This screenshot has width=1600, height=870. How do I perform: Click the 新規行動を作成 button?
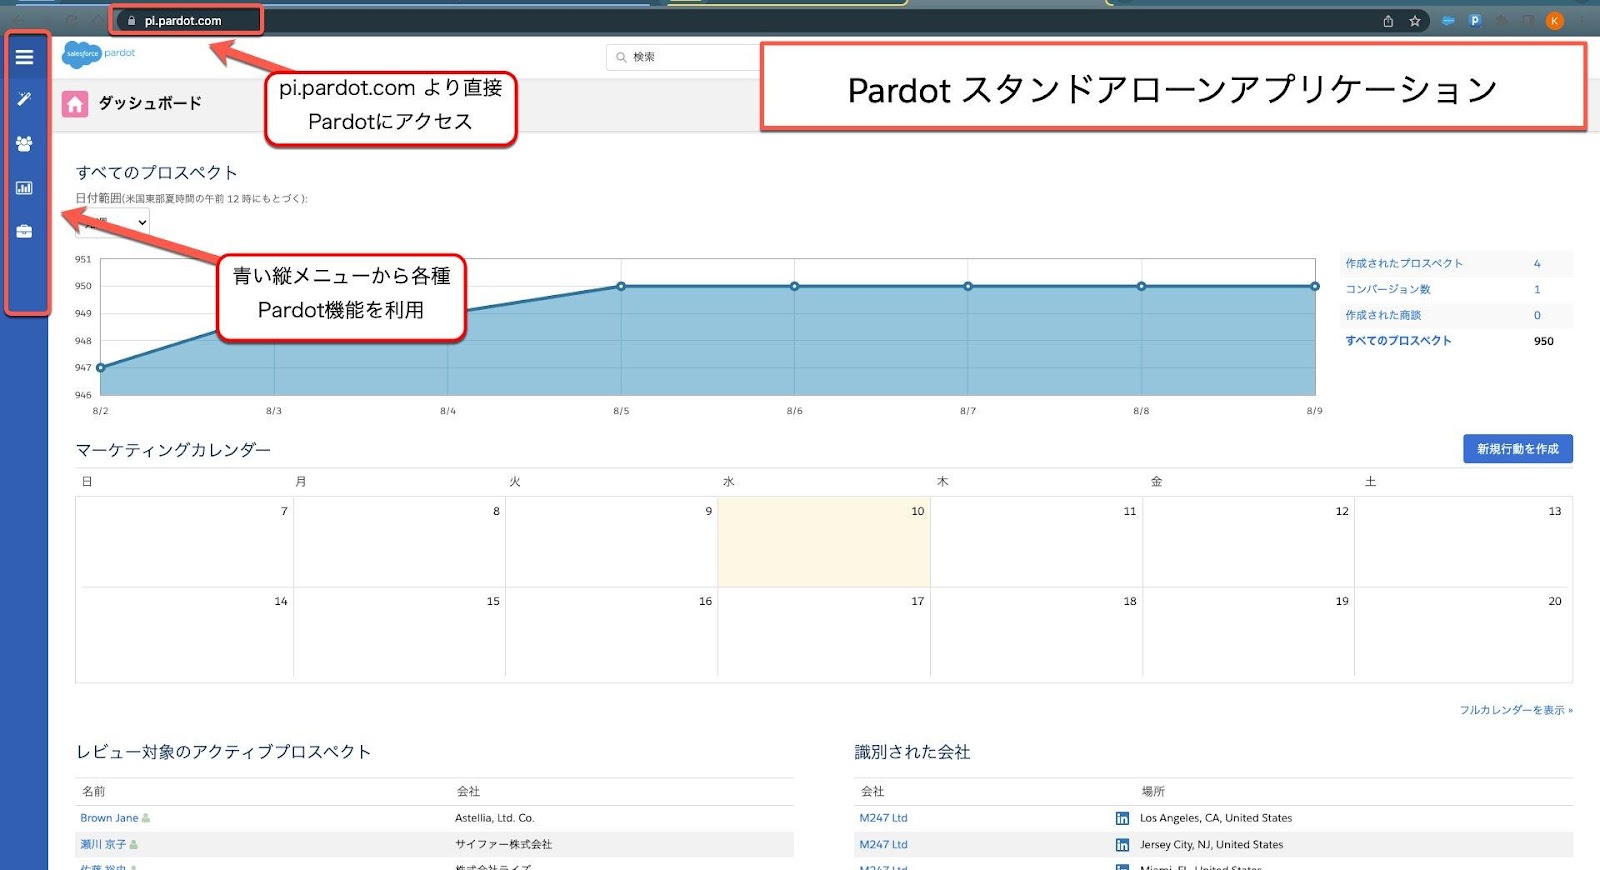[1517, 449]
